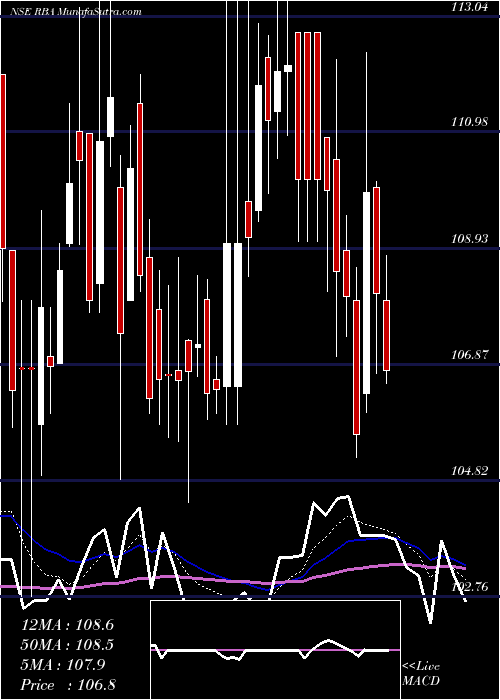Image resolution: width=500 pixels, height=700 pixels.
Task: Click the 108.93 price level label
Action: [x=470, y=238]
